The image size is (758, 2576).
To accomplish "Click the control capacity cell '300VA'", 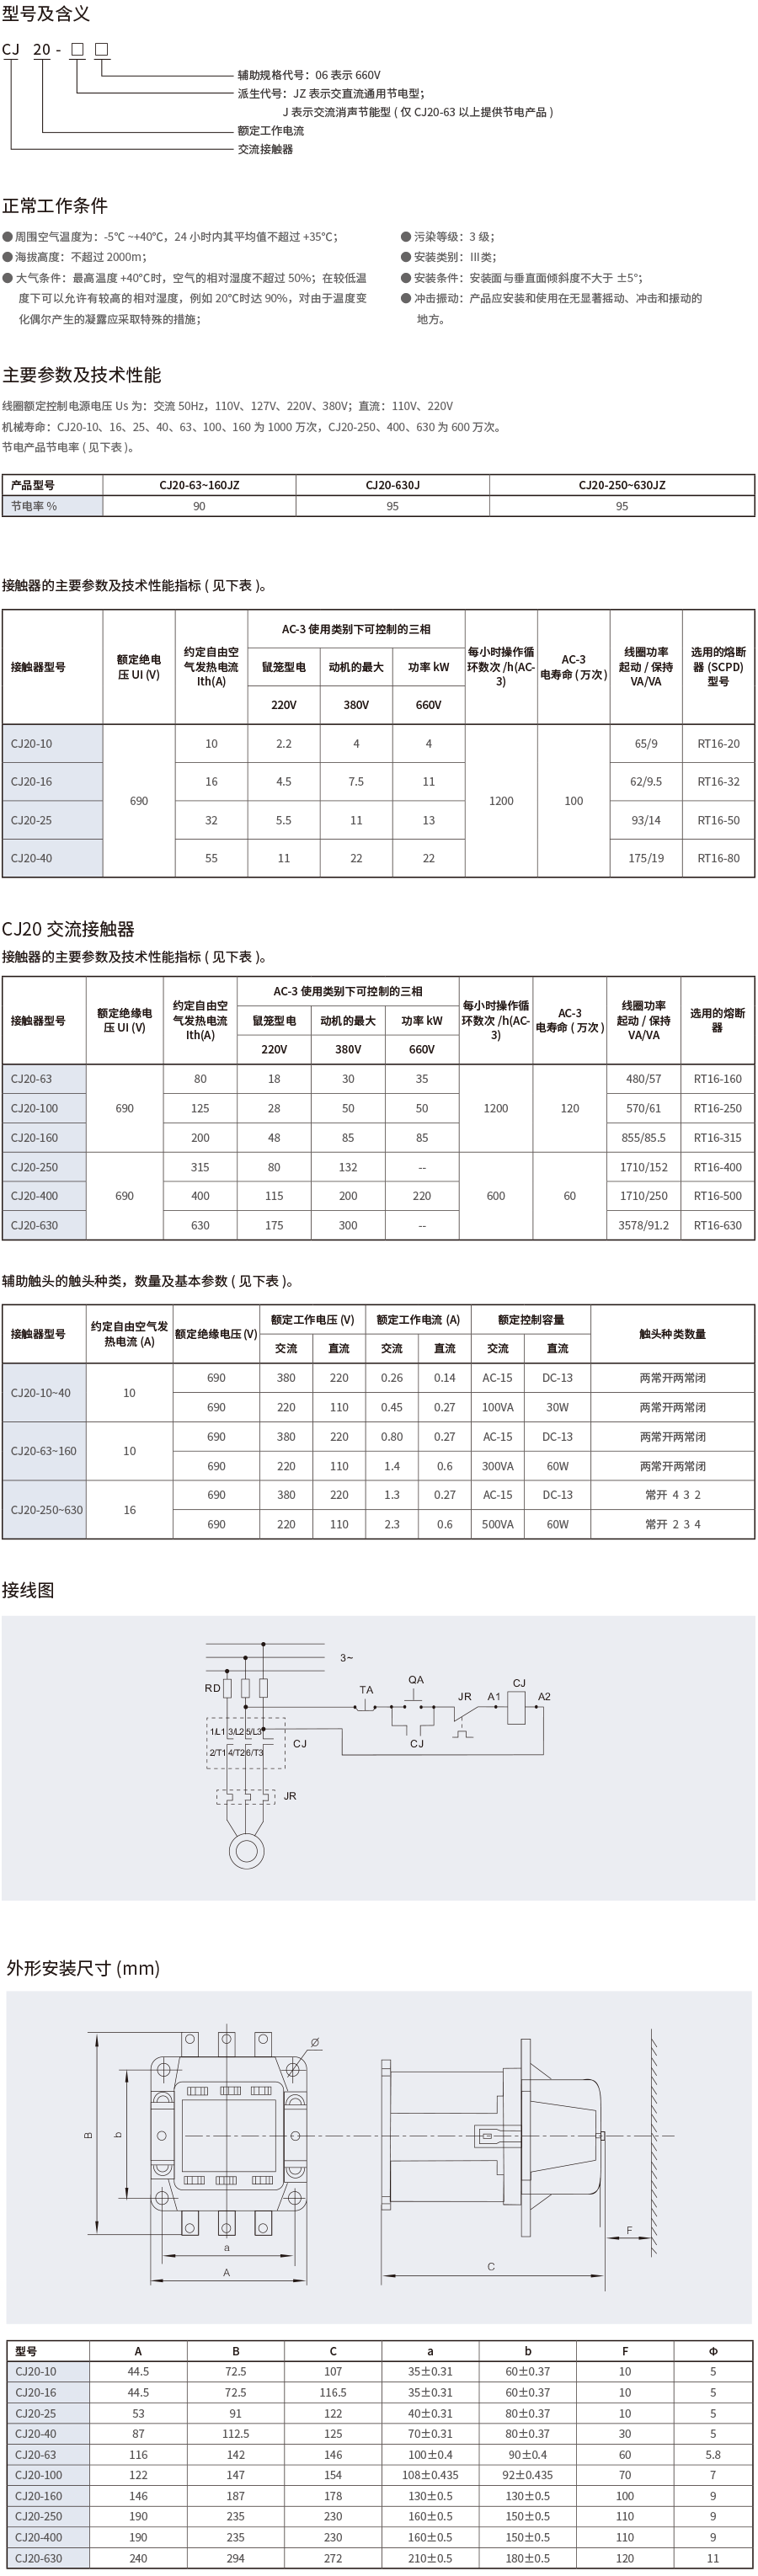I will [498, 1466].
